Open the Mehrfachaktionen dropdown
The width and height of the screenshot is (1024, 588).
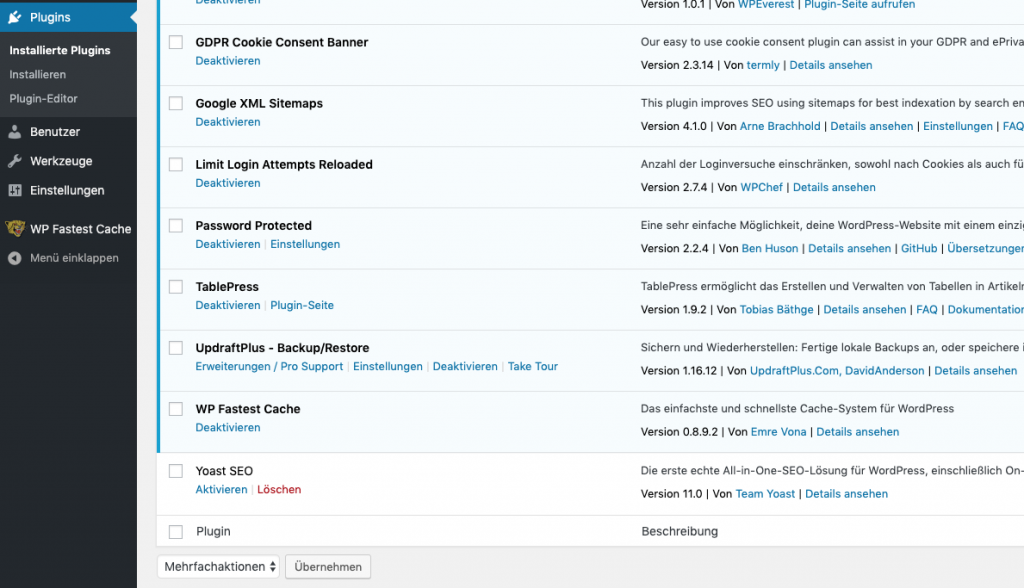coord(220,567)
